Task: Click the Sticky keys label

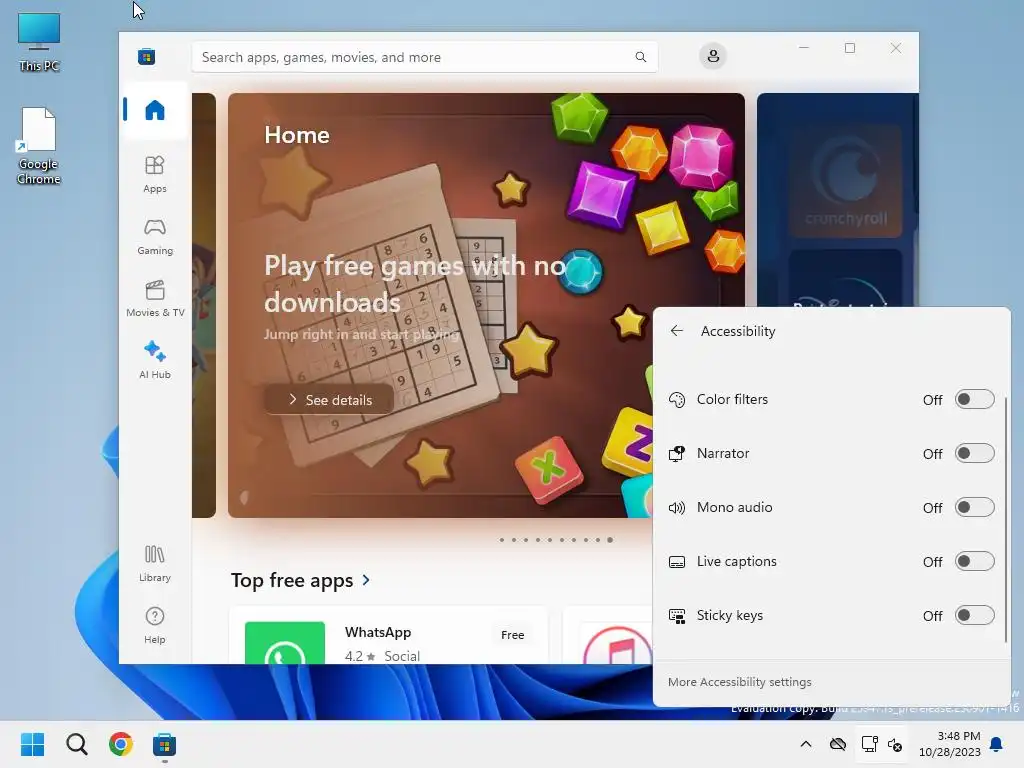Action: 729,615
